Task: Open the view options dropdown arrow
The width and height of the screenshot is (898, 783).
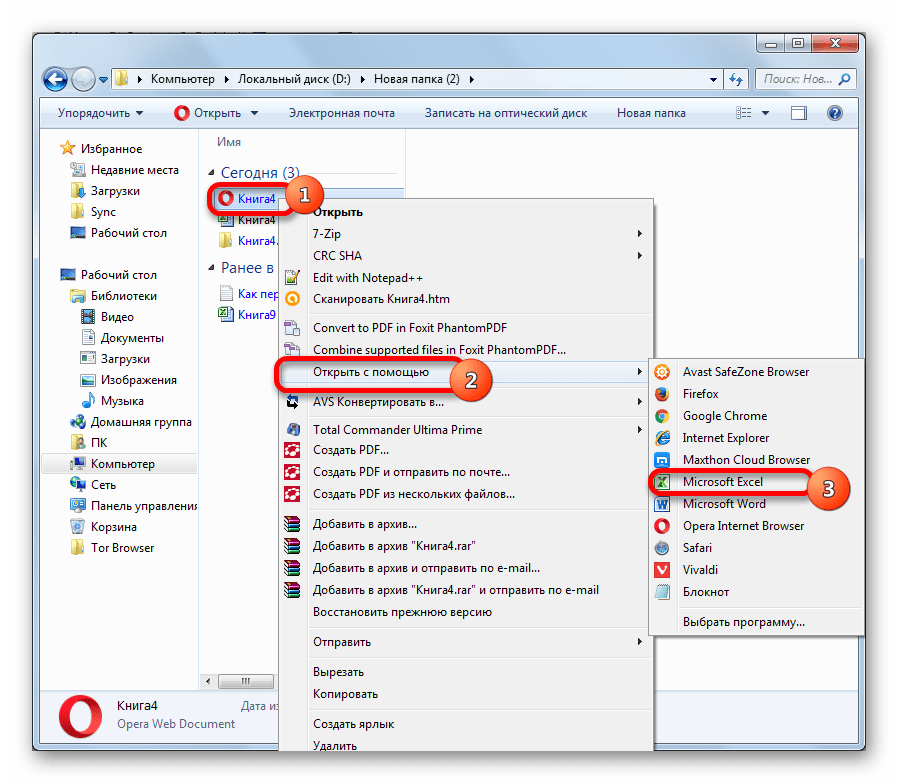Action: [x=765, y=113]
